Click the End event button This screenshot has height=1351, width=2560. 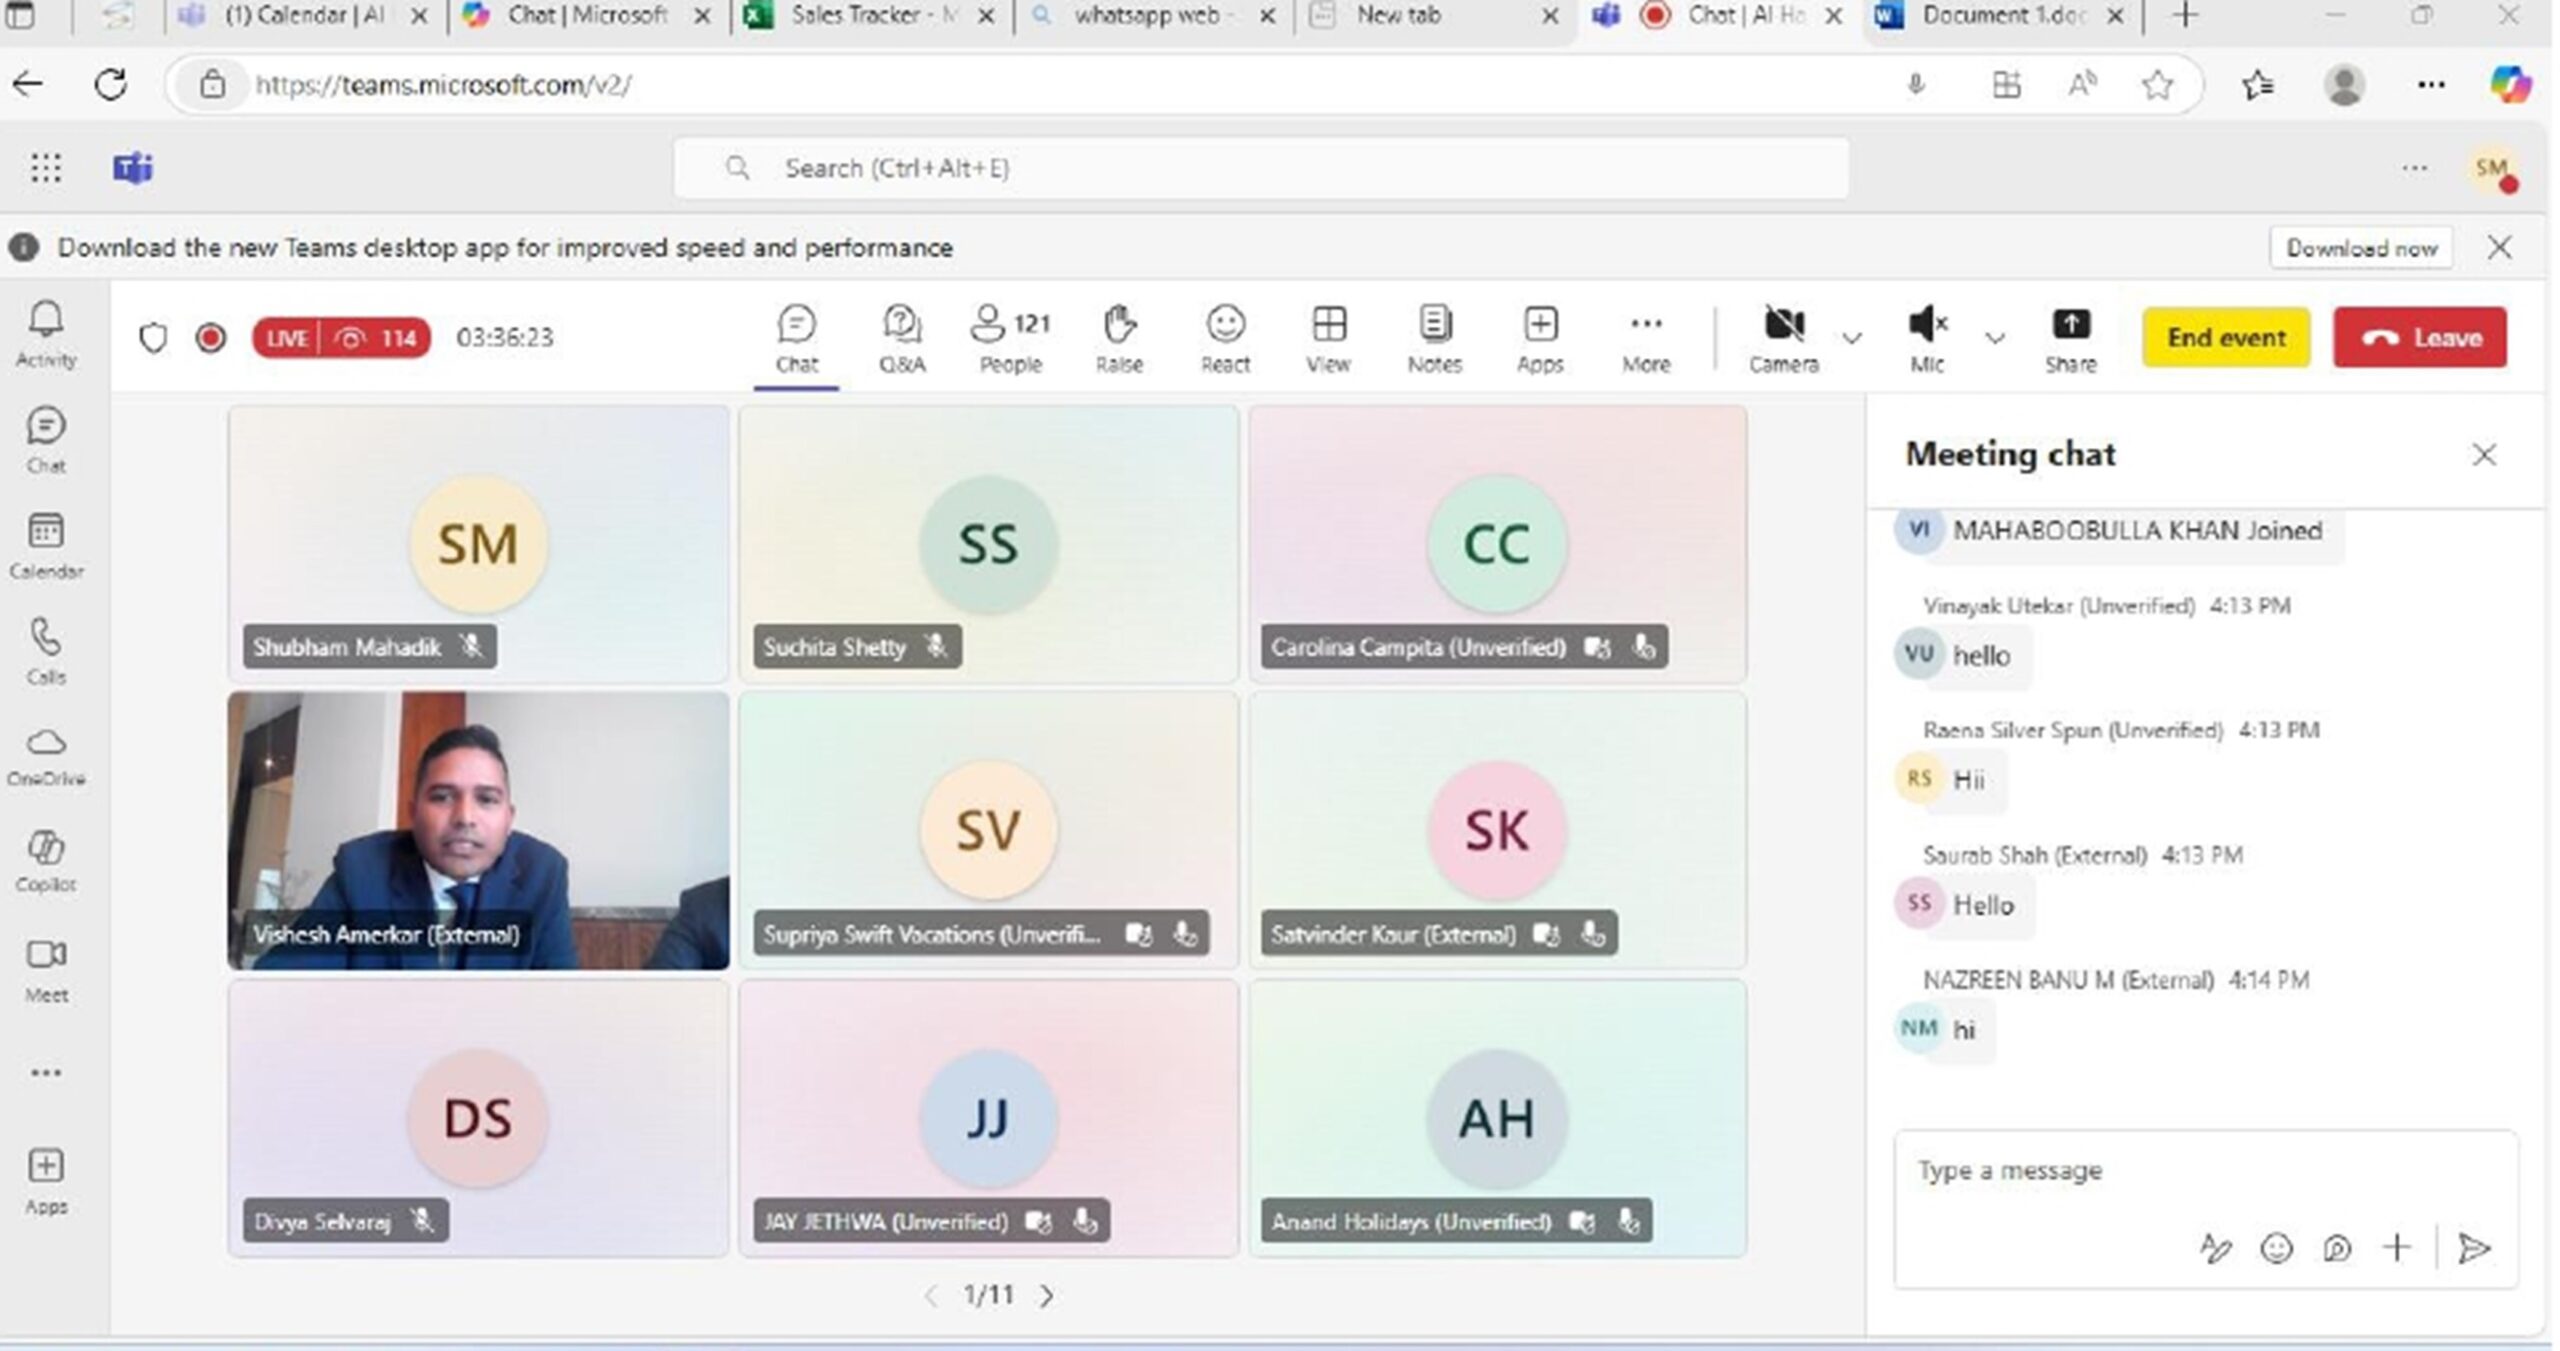pos(2226,338)
